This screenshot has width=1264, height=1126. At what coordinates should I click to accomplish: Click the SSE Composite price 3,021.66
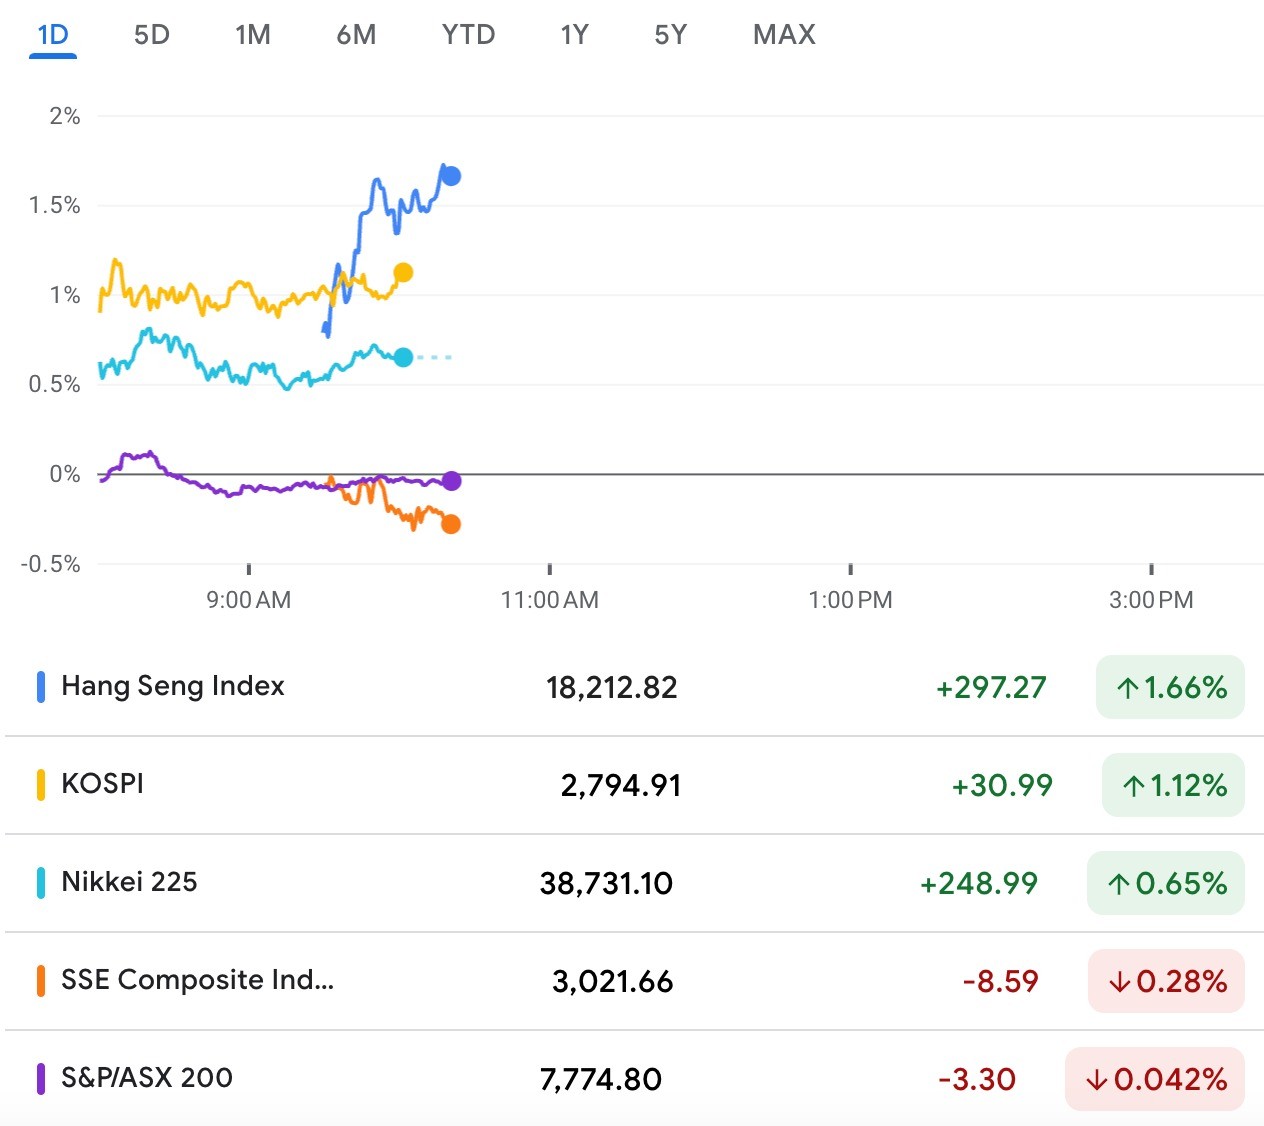(x=612, y=982)
